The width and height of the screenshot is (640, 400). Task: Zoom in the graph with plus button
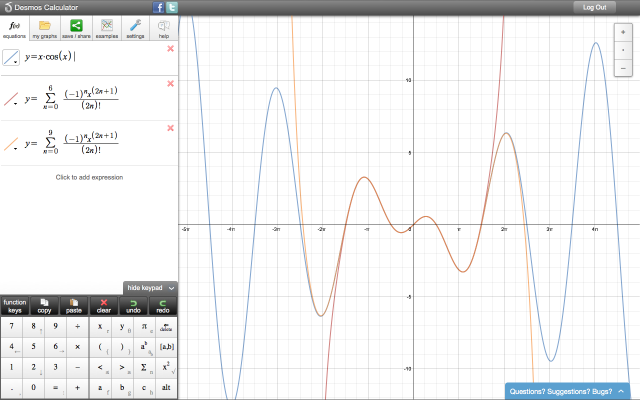[x=624, y=33]
